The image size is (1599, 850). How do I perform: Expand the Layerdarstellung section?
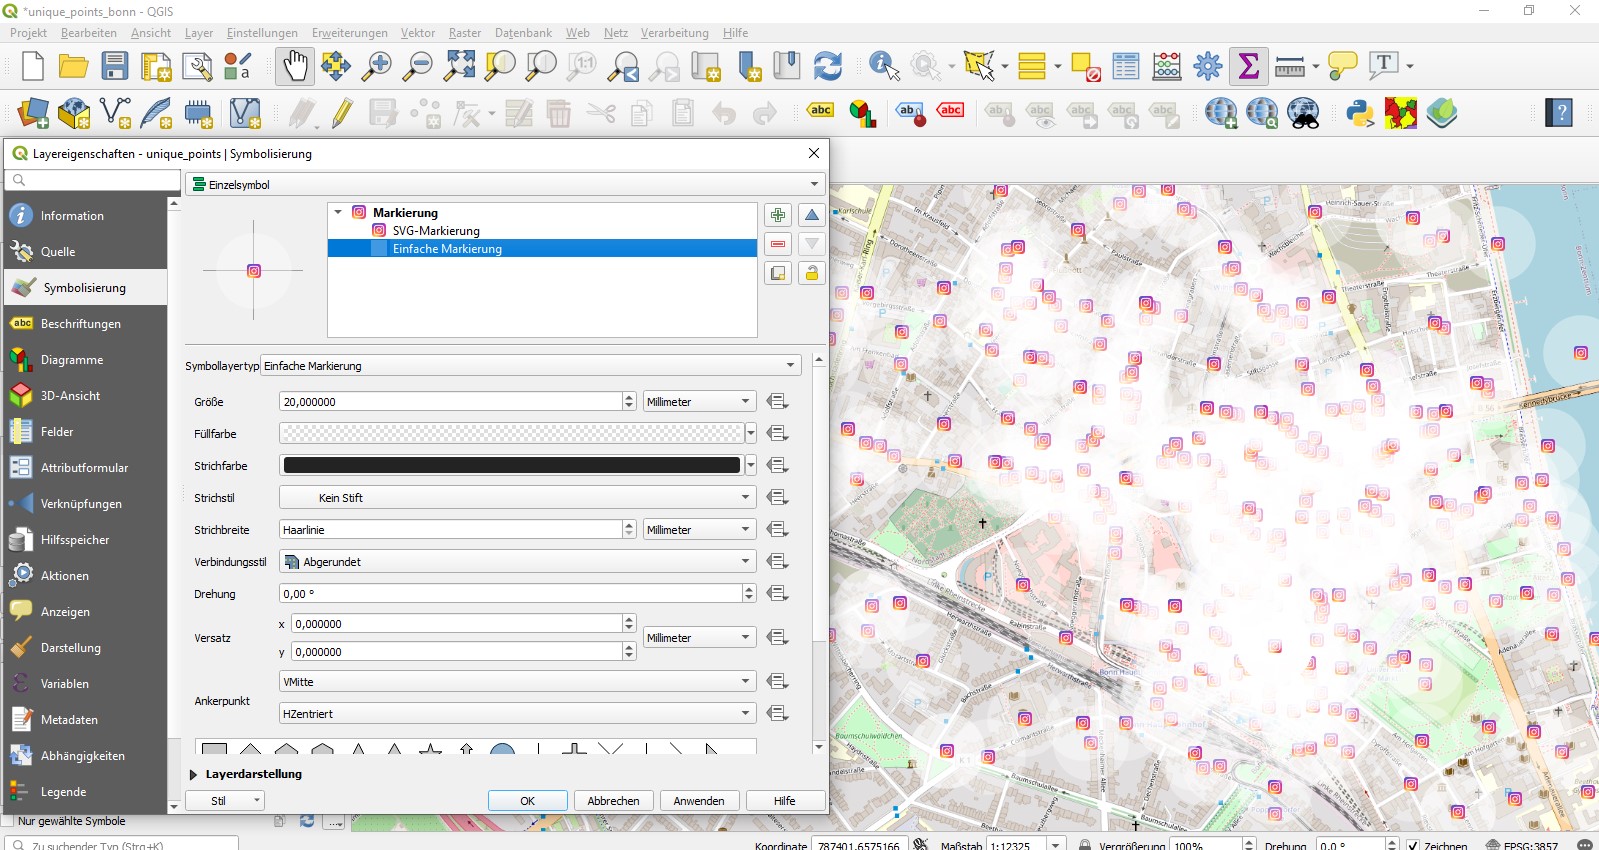(x=194, y=774)
